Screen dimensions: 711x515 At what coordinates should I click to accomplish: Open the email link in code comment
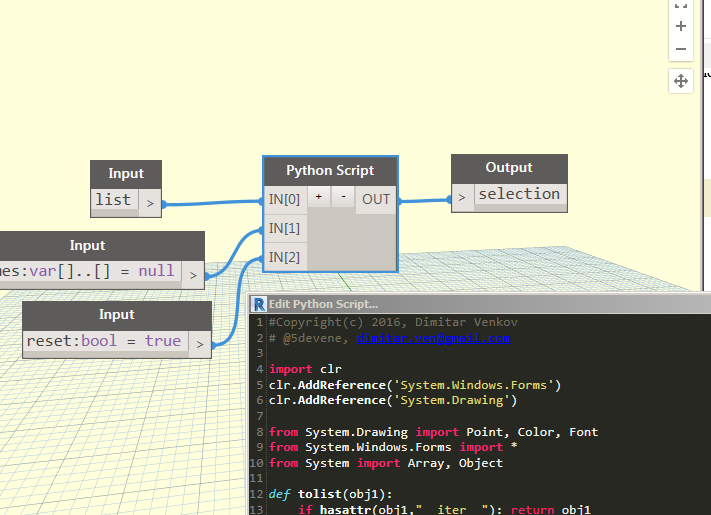click(432, 338)
